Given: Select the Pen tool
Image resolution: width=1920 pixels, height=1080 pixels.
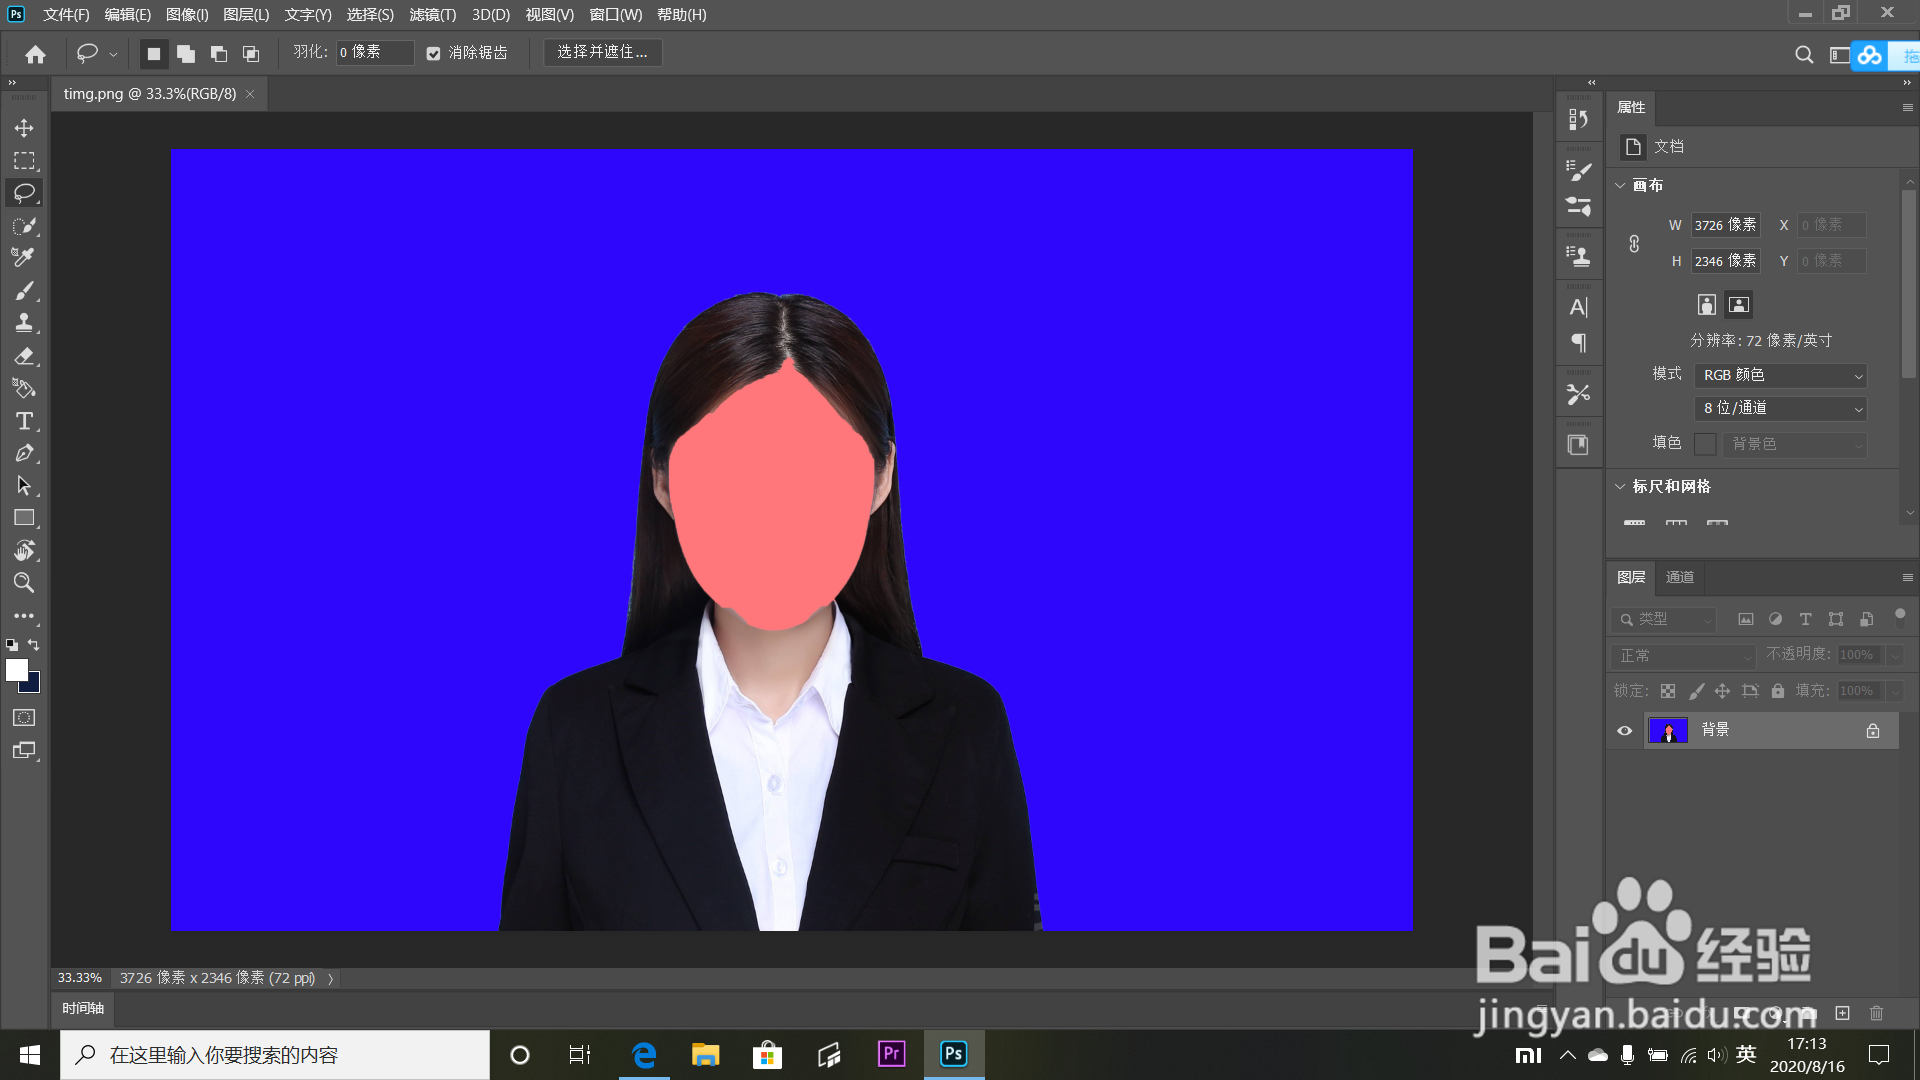Looking at the screenshot, I should 24,453.
